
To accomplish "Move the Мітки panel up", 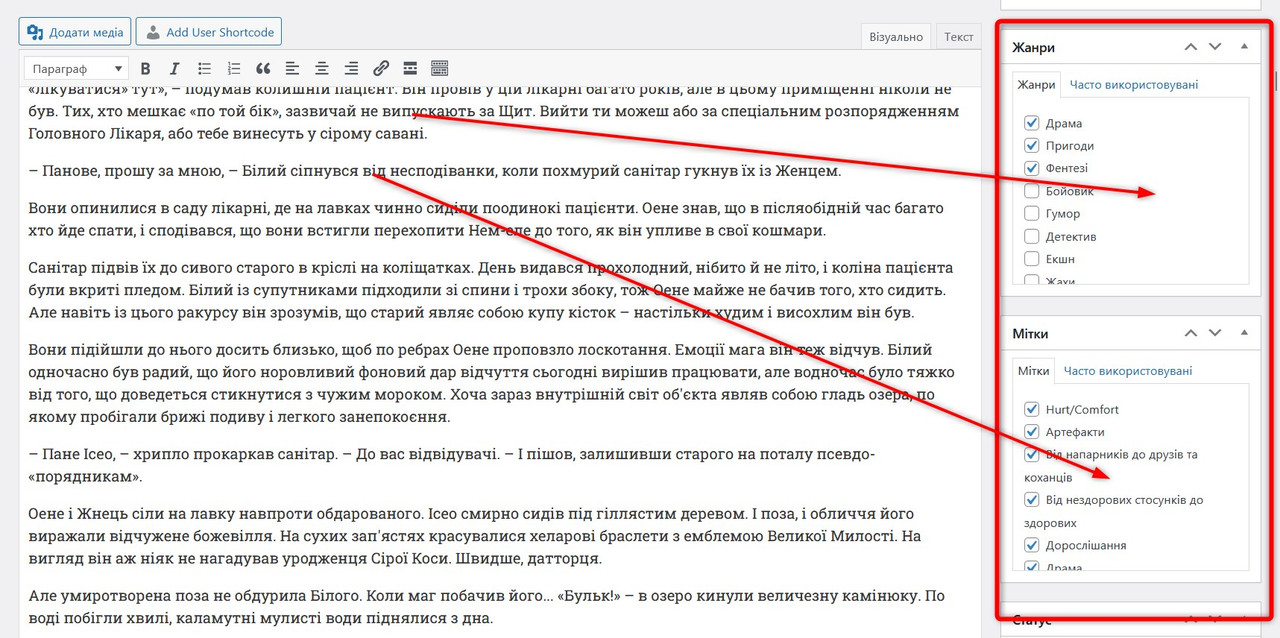I will click(x=1190, y=333).
